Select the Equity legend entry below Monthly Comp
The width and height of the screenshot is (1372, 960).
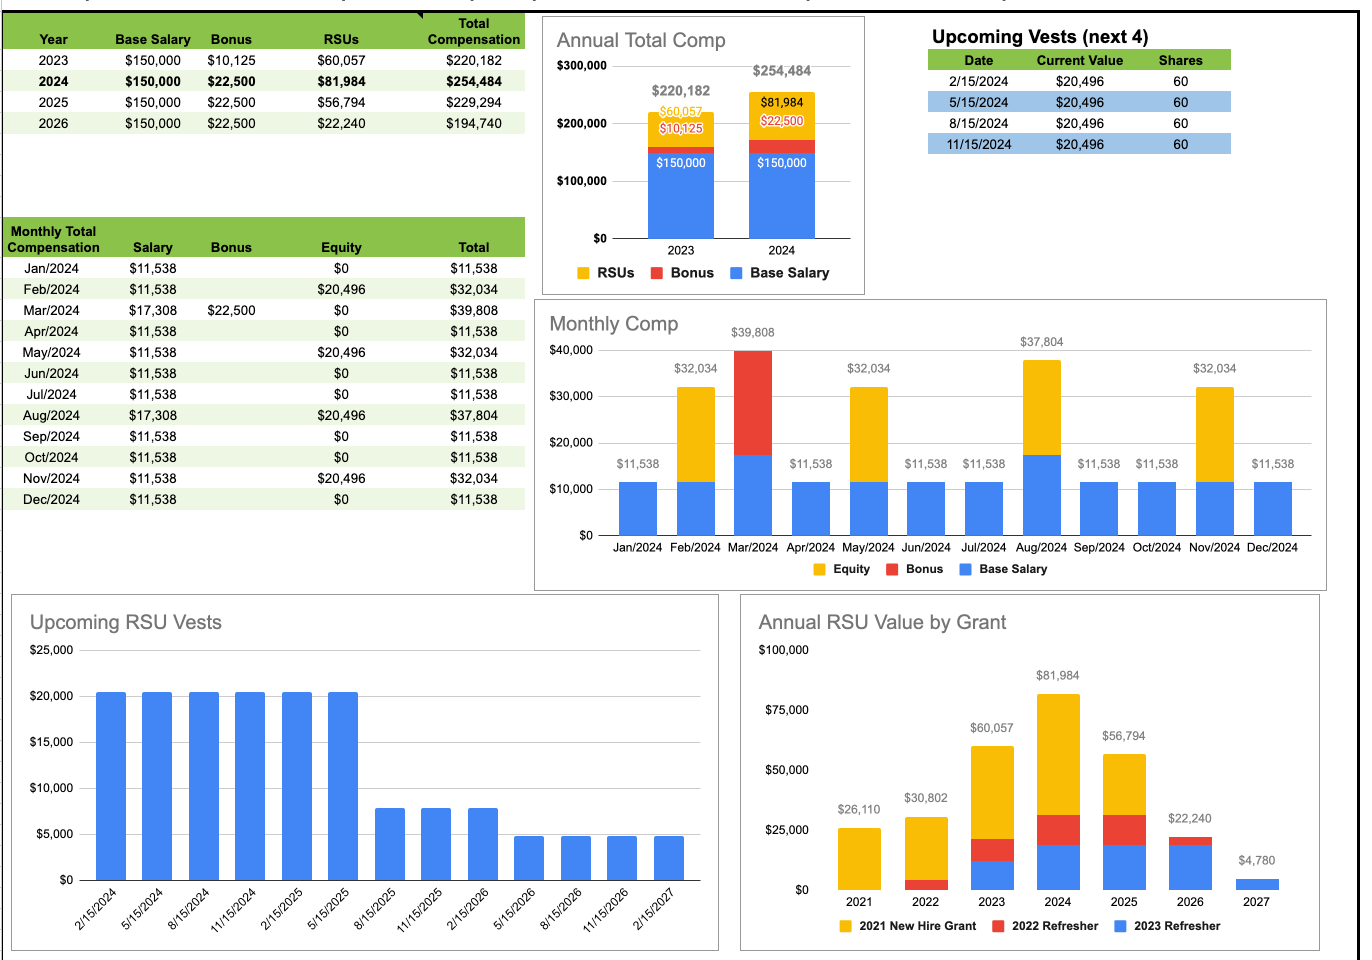pos(843,569)
